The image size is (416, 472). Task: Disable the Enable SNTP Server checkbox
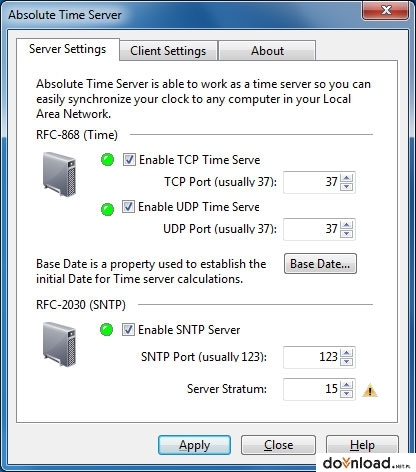[x=128, y=330]
